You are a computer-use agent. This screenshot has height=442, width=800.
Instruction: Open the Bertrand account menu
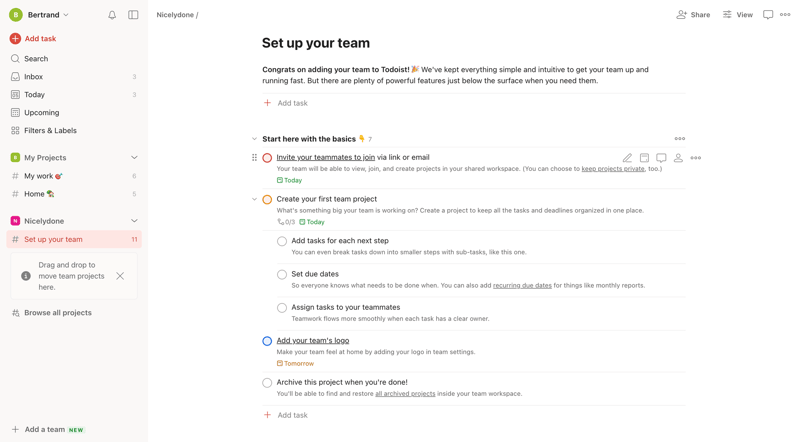(39, 15)
